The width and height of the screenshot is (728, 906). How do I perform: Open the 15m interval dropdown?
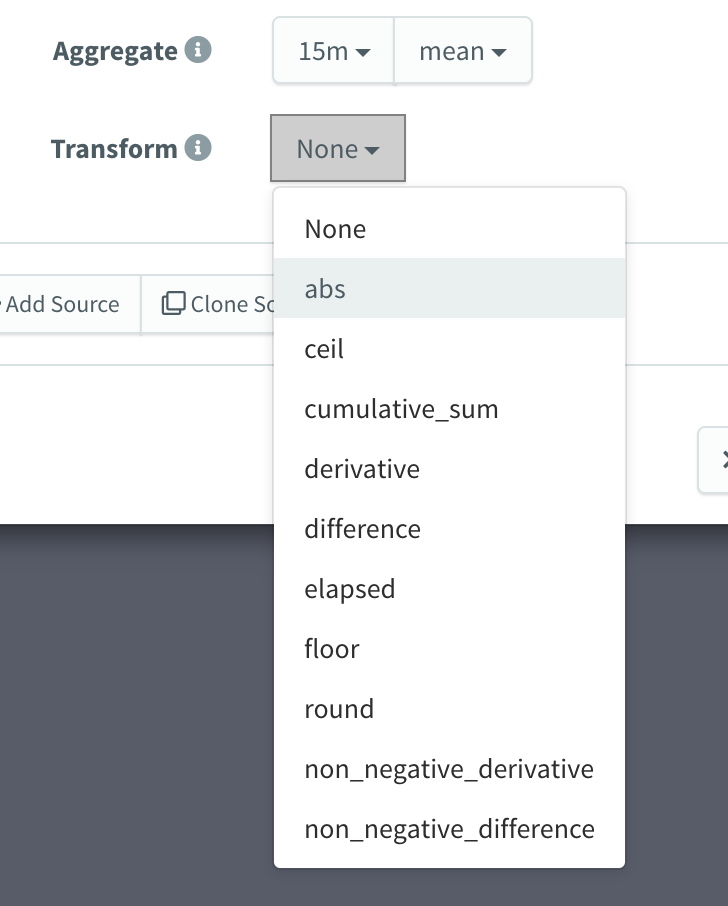tap(334, 51)
